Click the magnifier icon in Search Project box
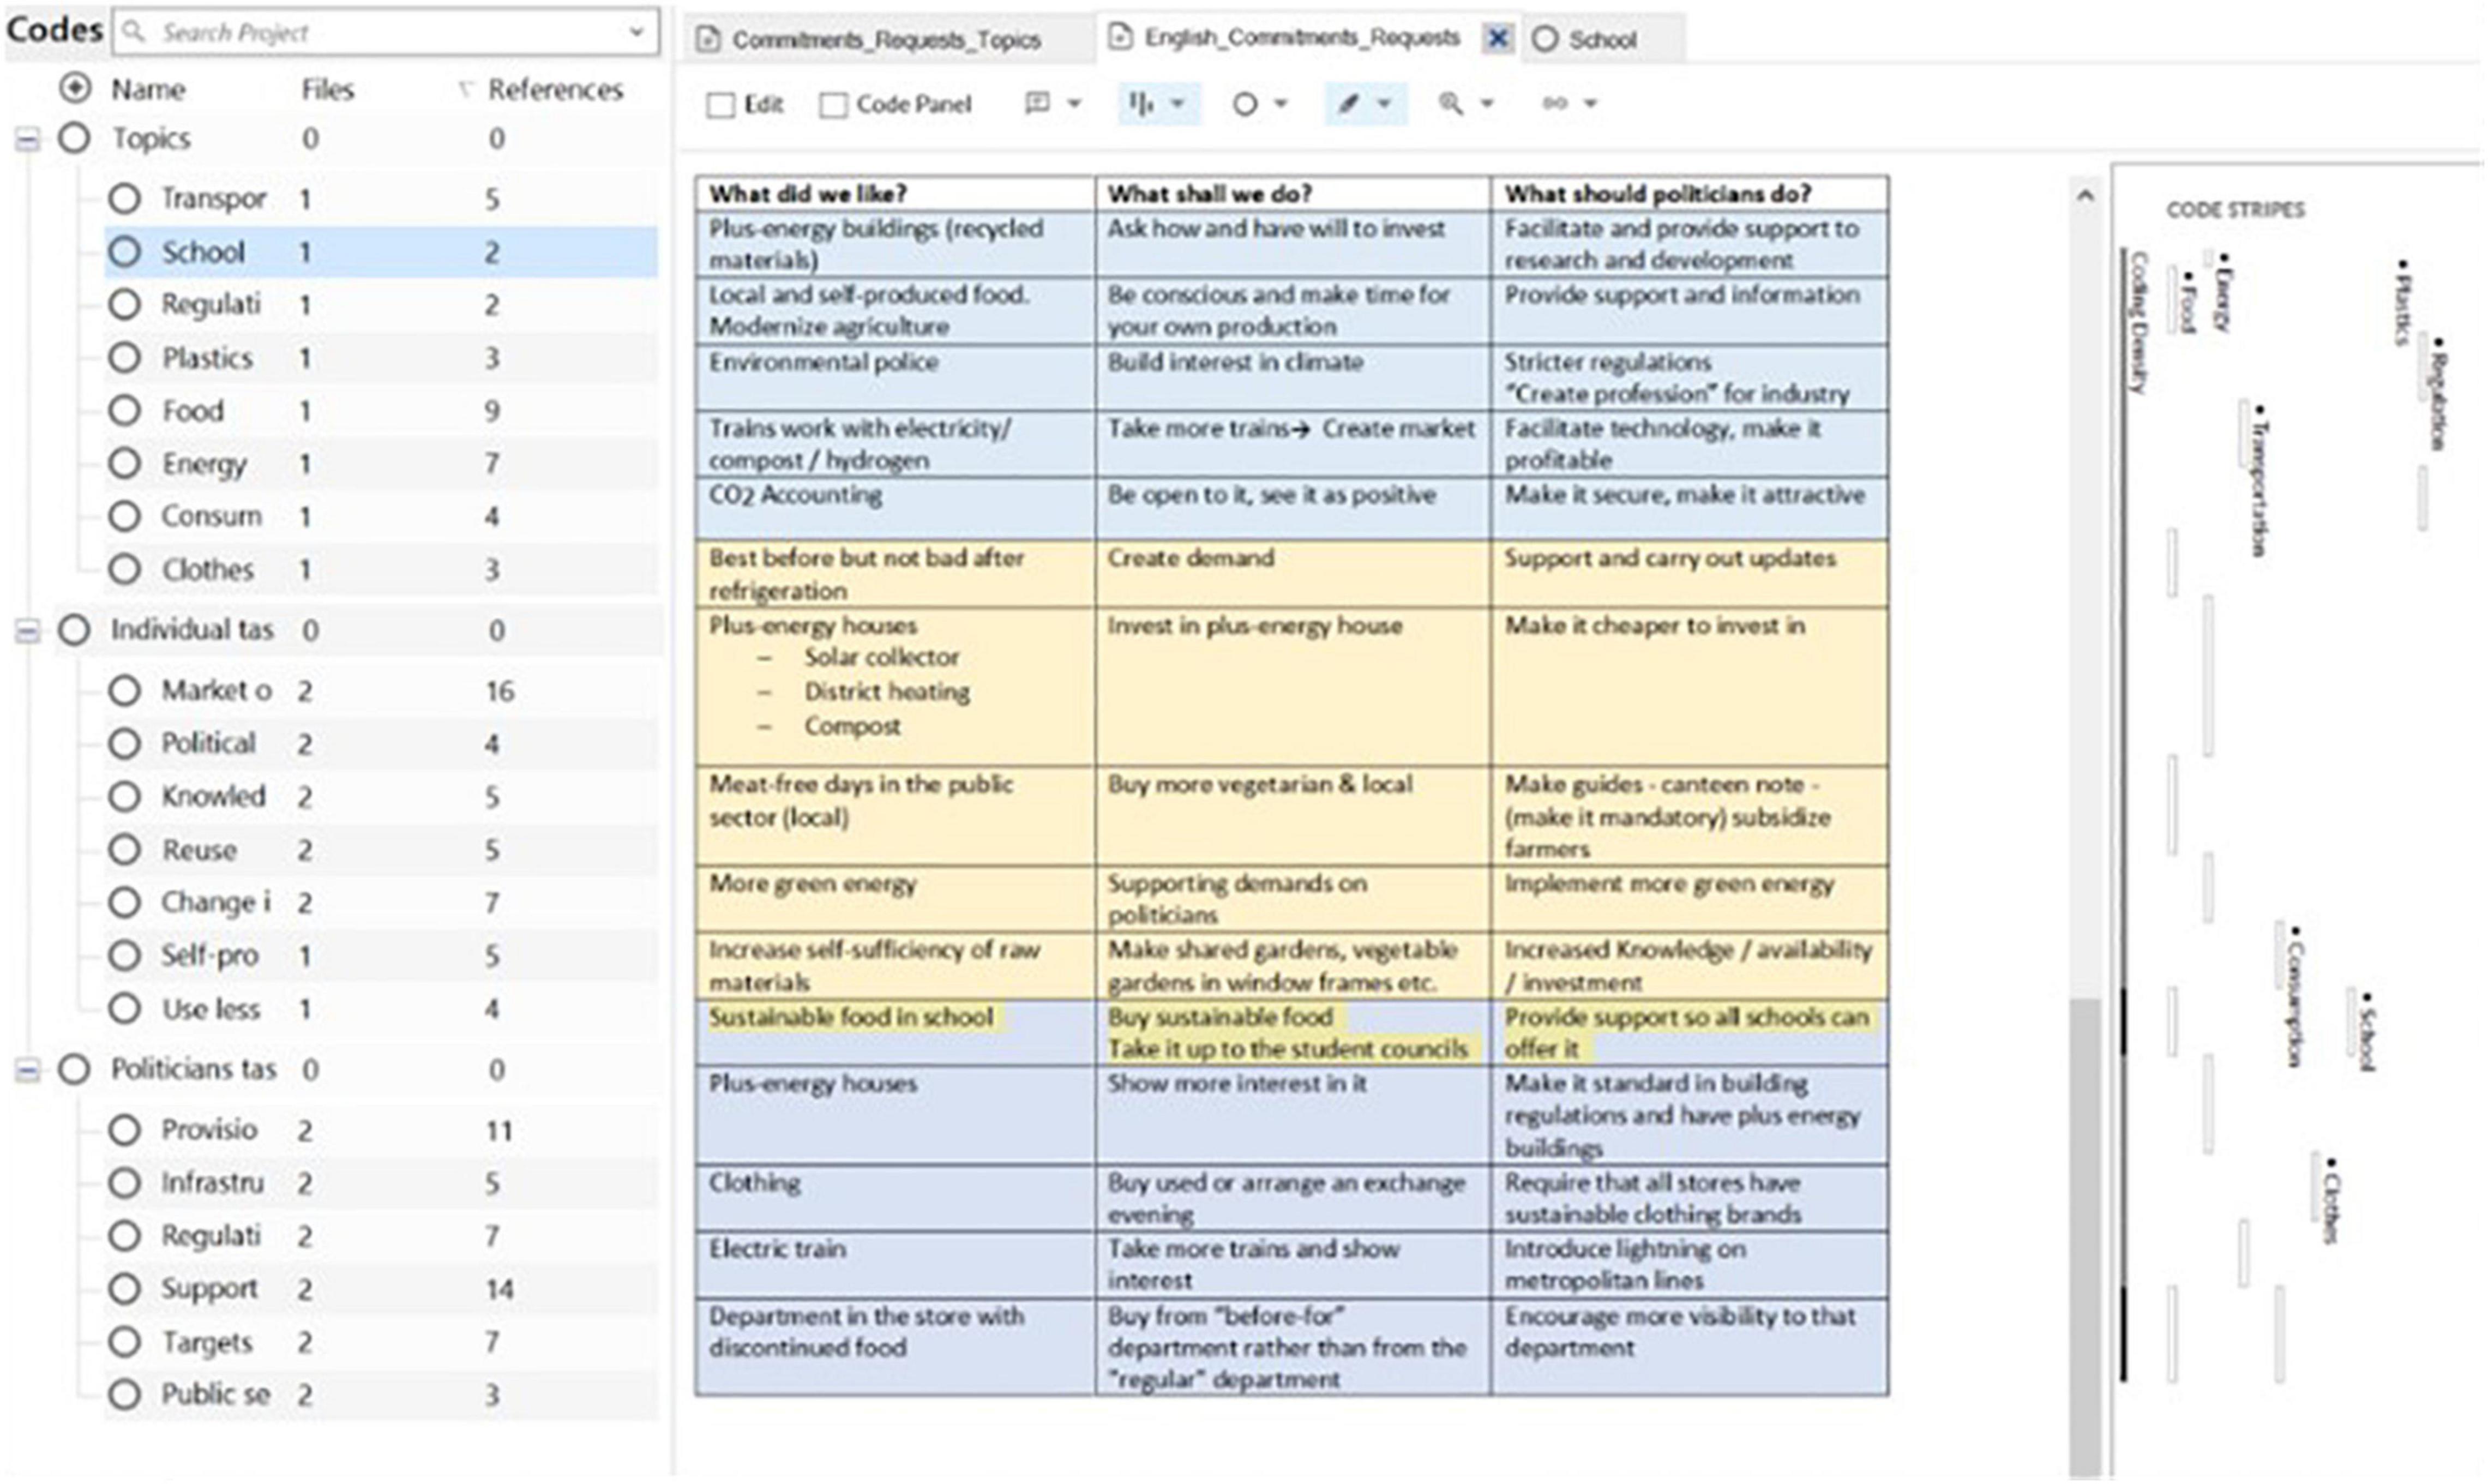Image resolution: width=2488 pixels, height=1484 pixels. click(x=133, y=32)
